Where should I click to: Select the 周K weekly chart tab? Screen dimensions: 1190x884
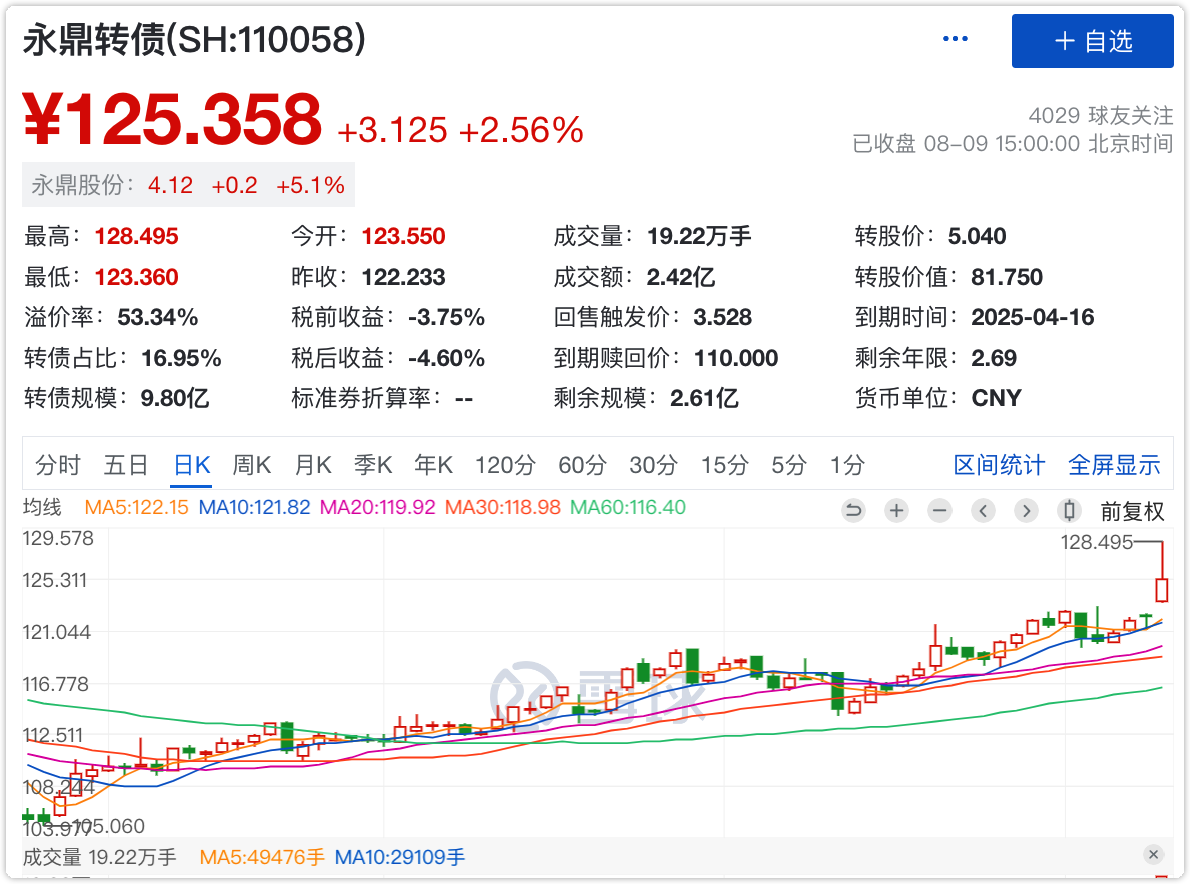pyautogui.click(x=252, y=465)
